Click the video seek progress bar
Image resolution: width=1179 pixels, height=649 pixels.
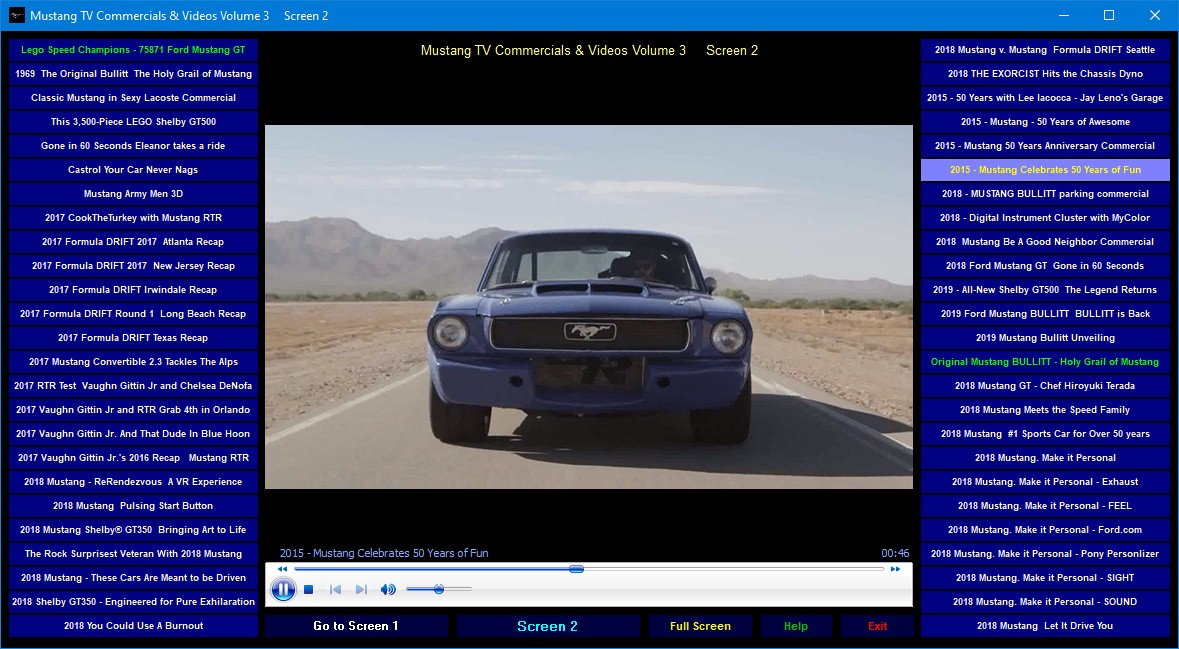click(x=589, y=569)
